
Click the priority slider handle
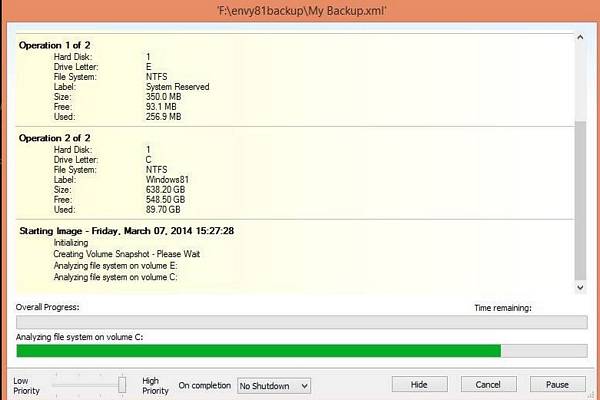(122, 384)
